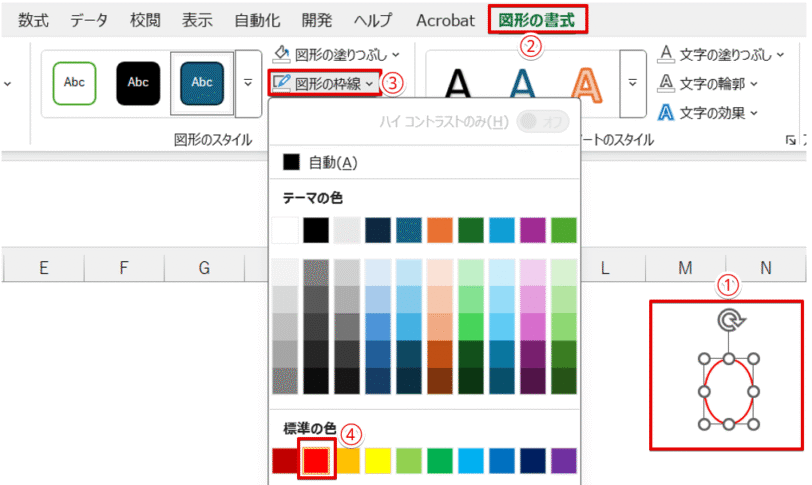Open the データ ribbon tab

(x=89, y=20)
